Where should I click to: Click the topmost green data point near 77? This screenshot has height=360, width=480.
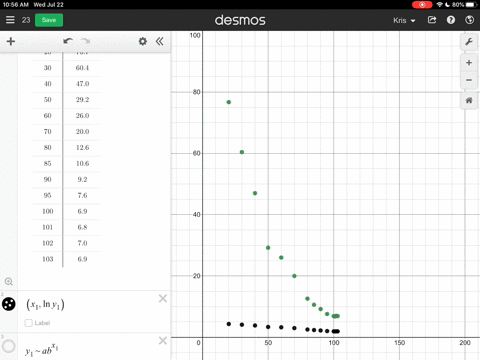coord(229,102)
